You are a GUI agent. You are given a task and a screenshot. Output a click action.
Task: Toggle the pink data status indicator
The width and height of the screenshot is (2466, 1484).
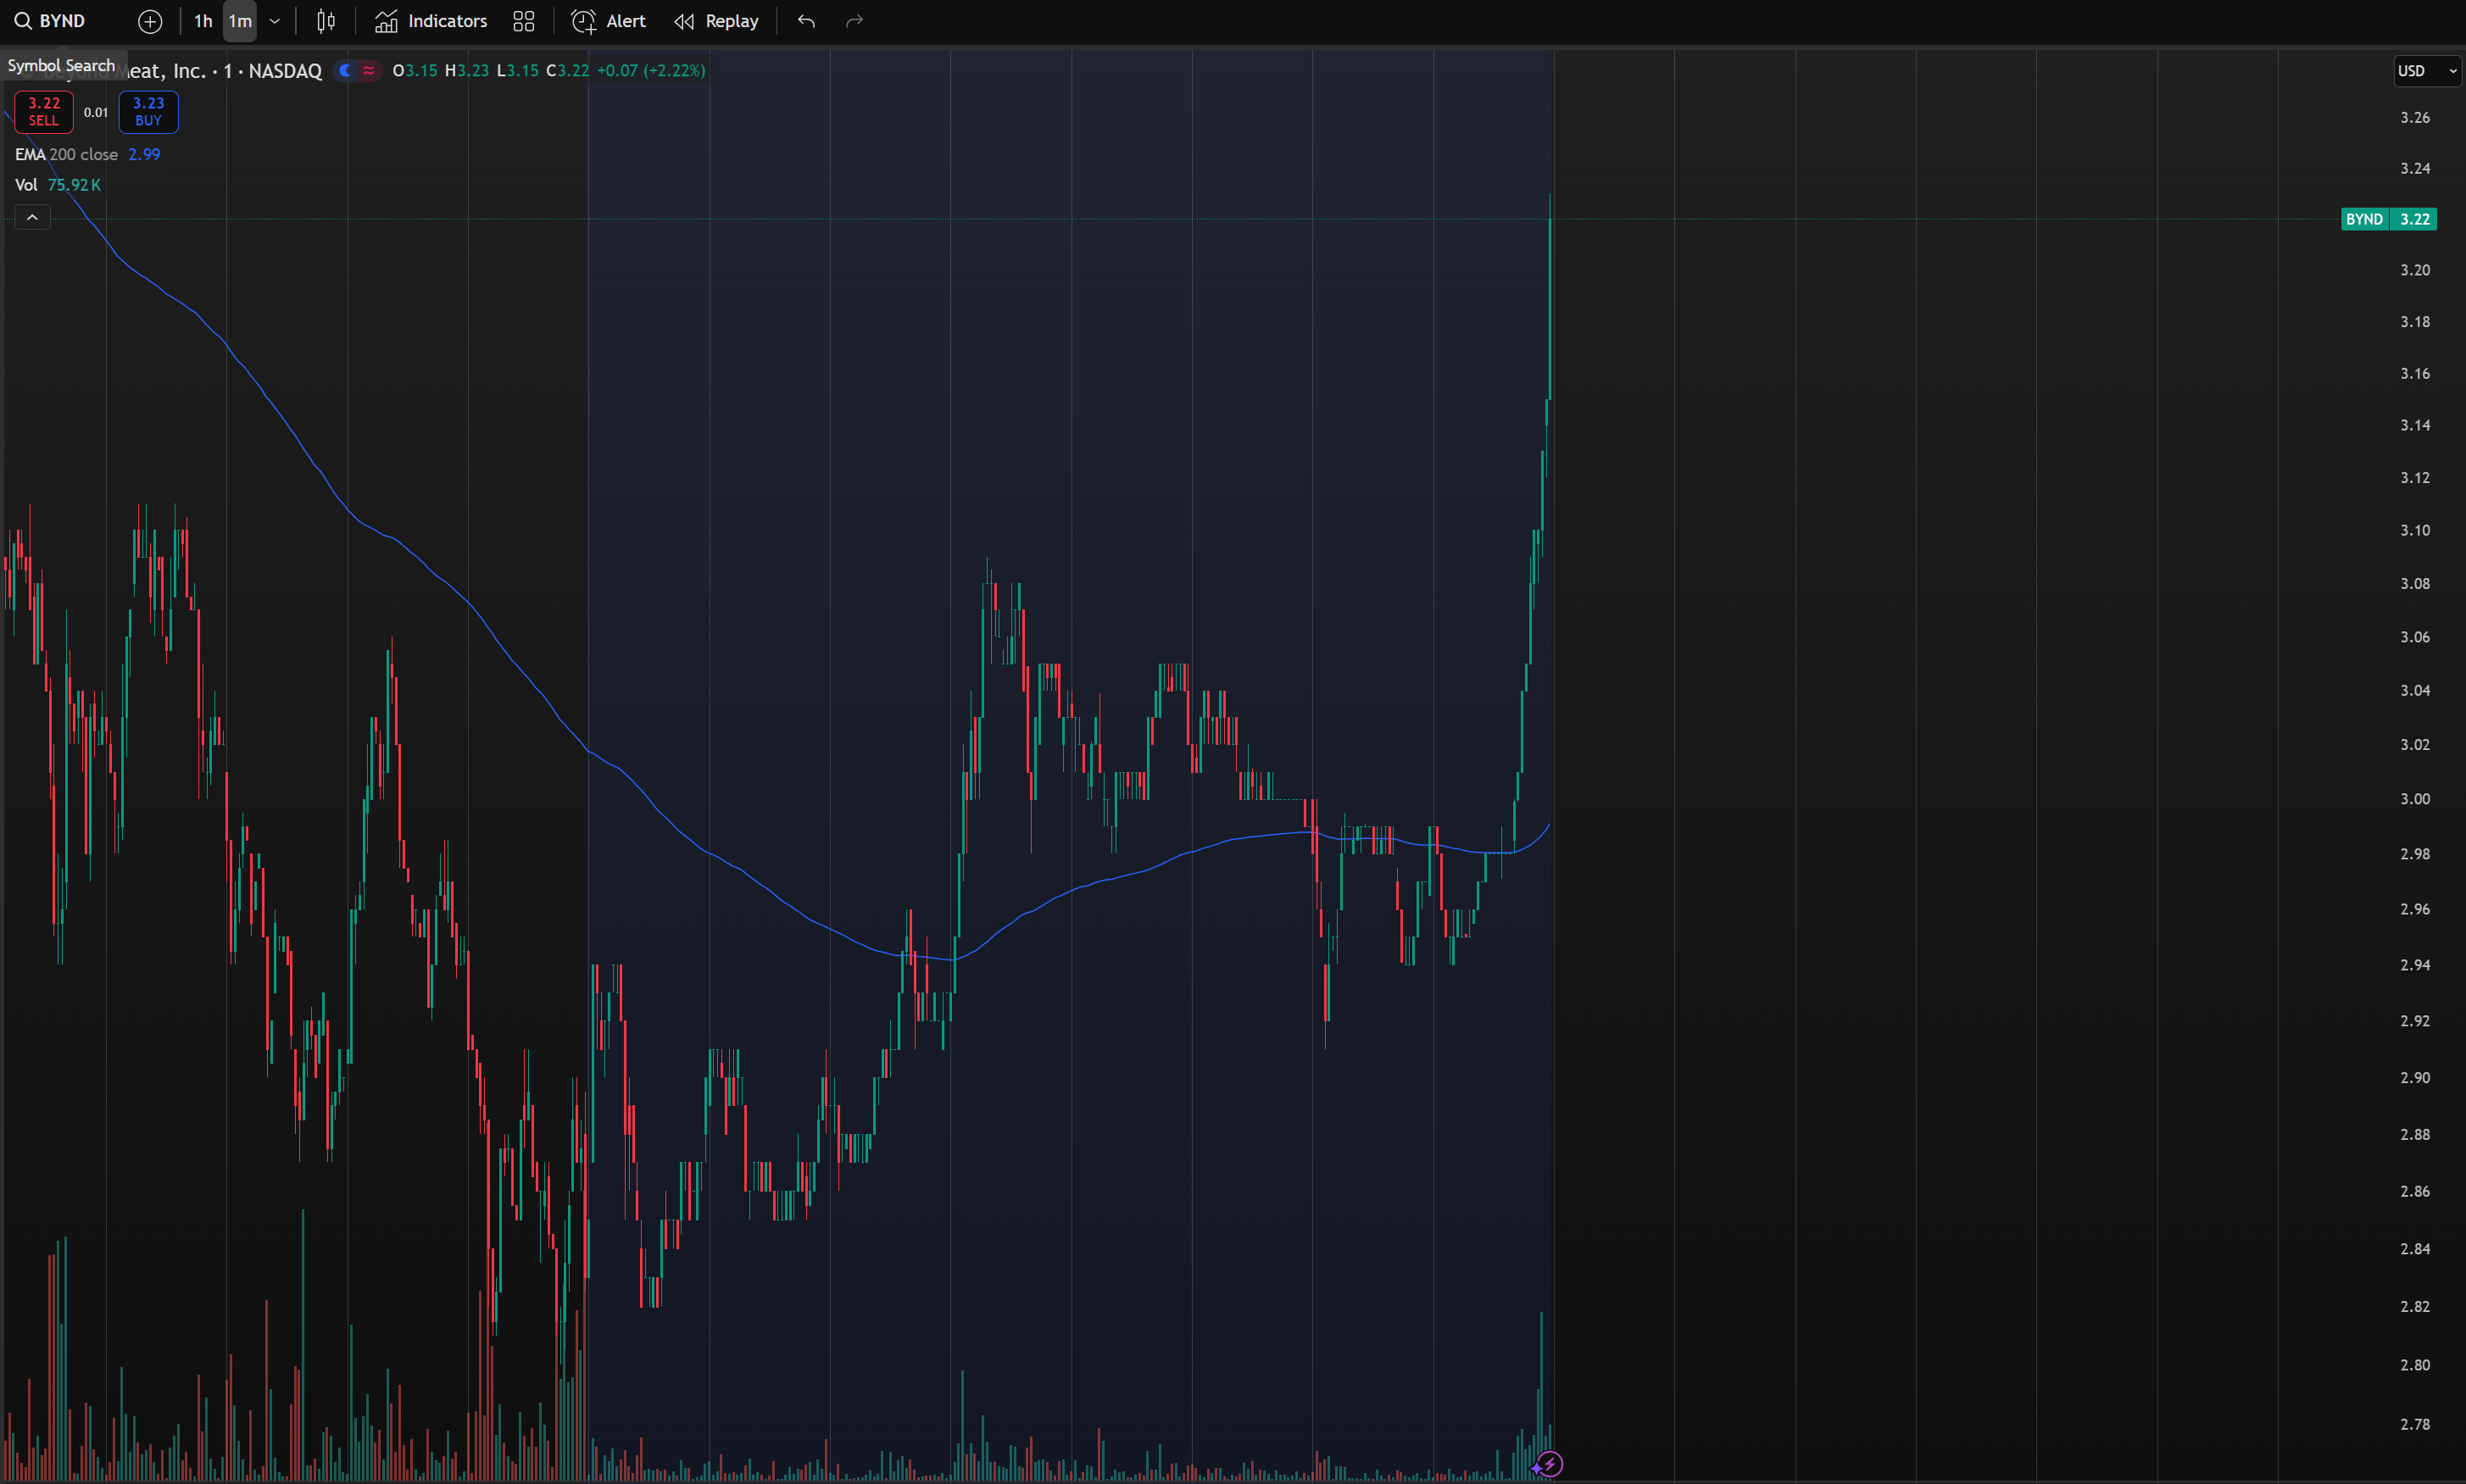point(369,70)
